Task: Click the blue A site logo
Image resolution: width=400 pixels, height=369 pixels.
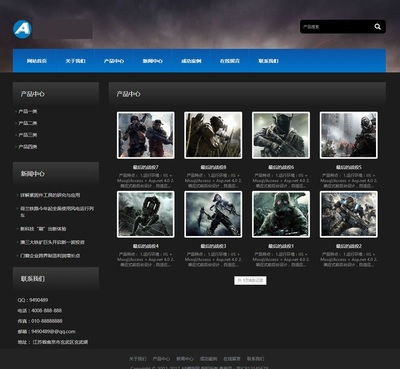Action: 23,29
